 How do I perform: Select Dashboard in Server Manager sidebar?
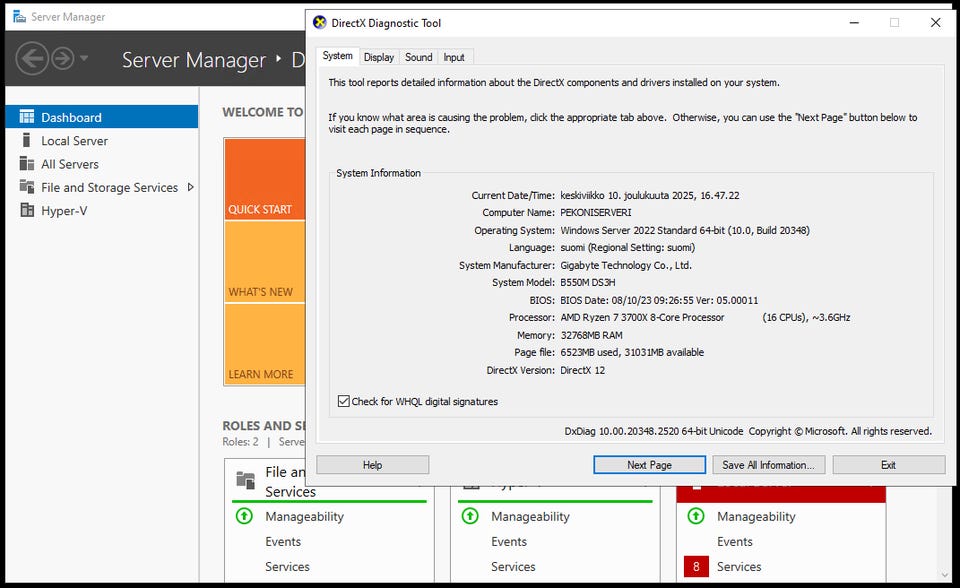click(x=102, y=117)
